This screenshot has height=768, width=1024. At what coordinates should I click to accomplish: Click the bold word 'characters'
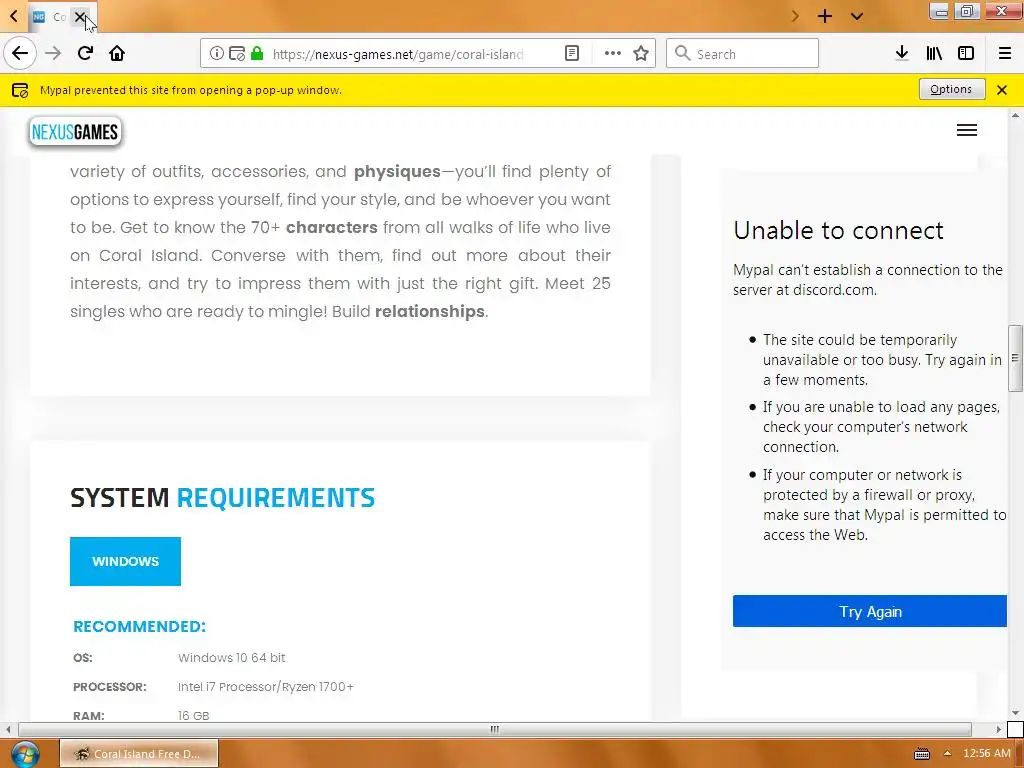[x=332, y=227]
